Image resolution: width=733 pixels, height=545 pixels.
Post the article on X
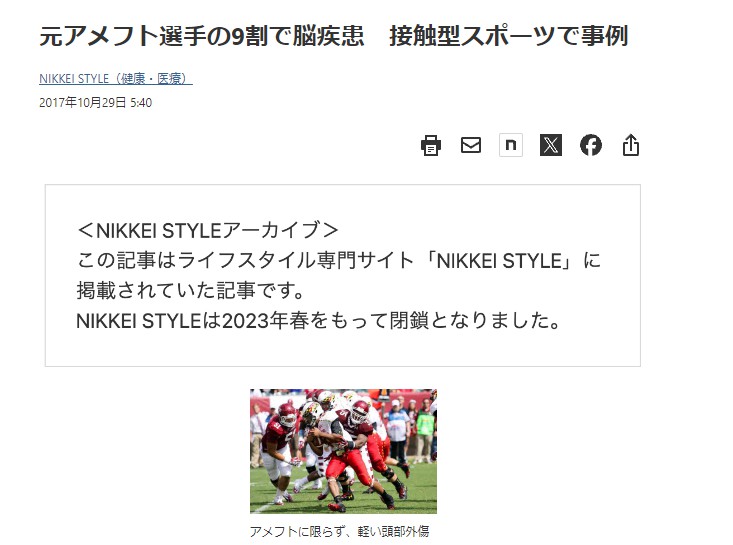[551, 145]
